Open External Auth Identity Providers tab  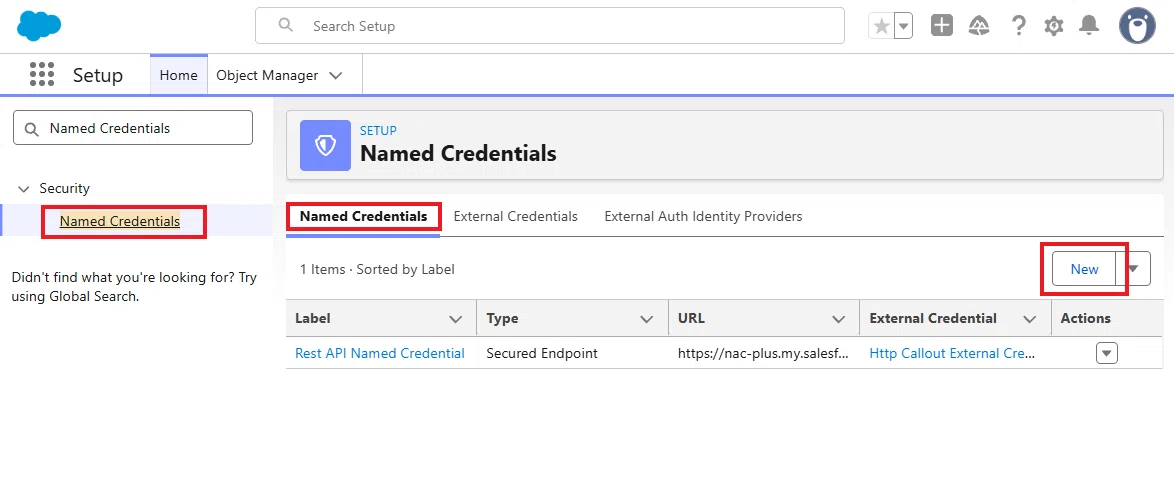(x=703, y=217)
